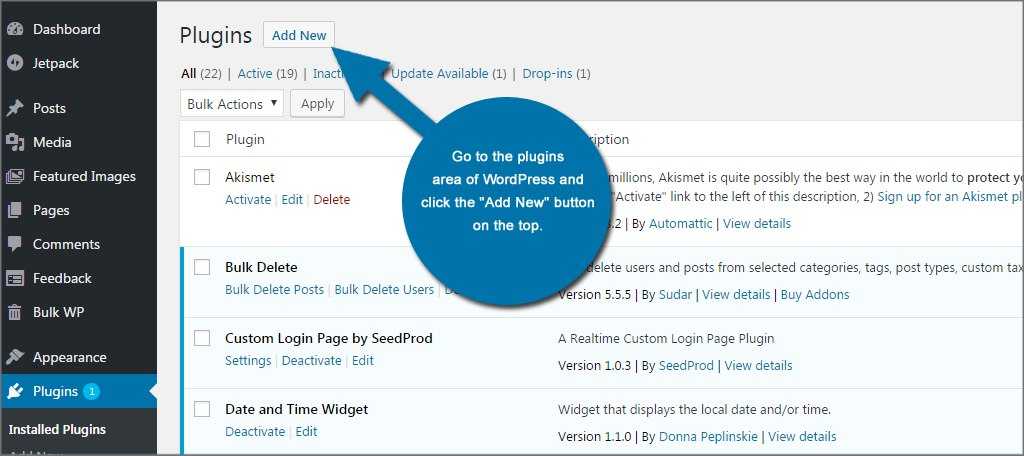Viewport: 1024px width, 456px height.
Task: Check the Date and Time Widget checkbox
Action: point(202,409)
